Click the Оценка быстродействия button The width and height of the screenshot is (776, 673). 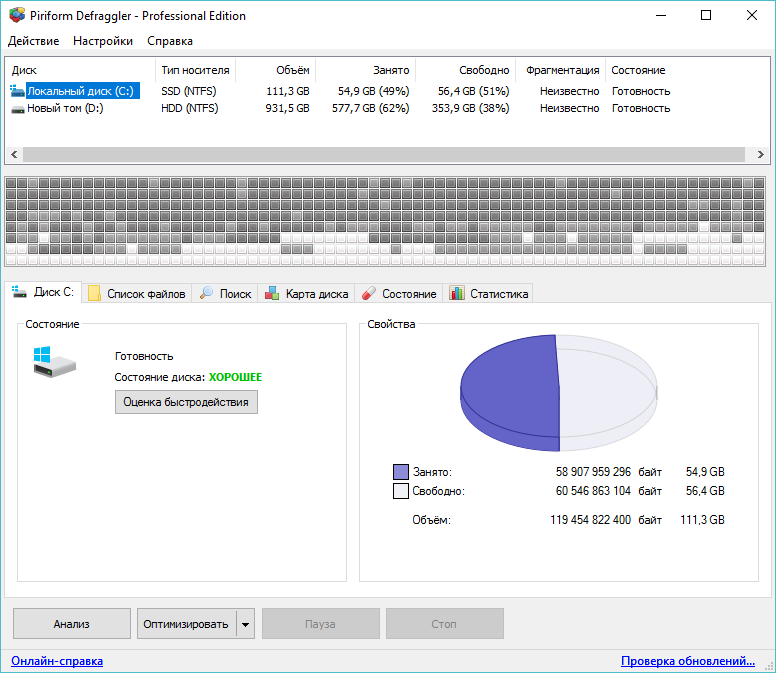[186, 402]
